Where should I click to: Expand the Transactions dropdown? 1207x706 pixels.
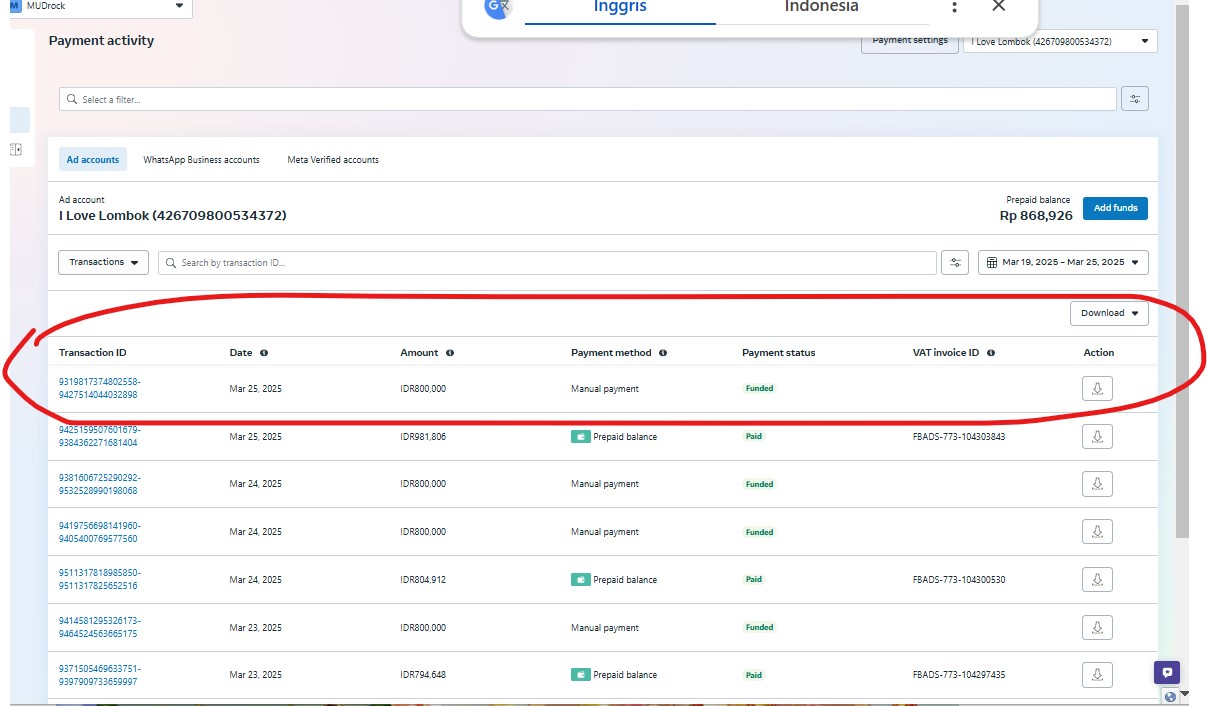coord(104,262)
